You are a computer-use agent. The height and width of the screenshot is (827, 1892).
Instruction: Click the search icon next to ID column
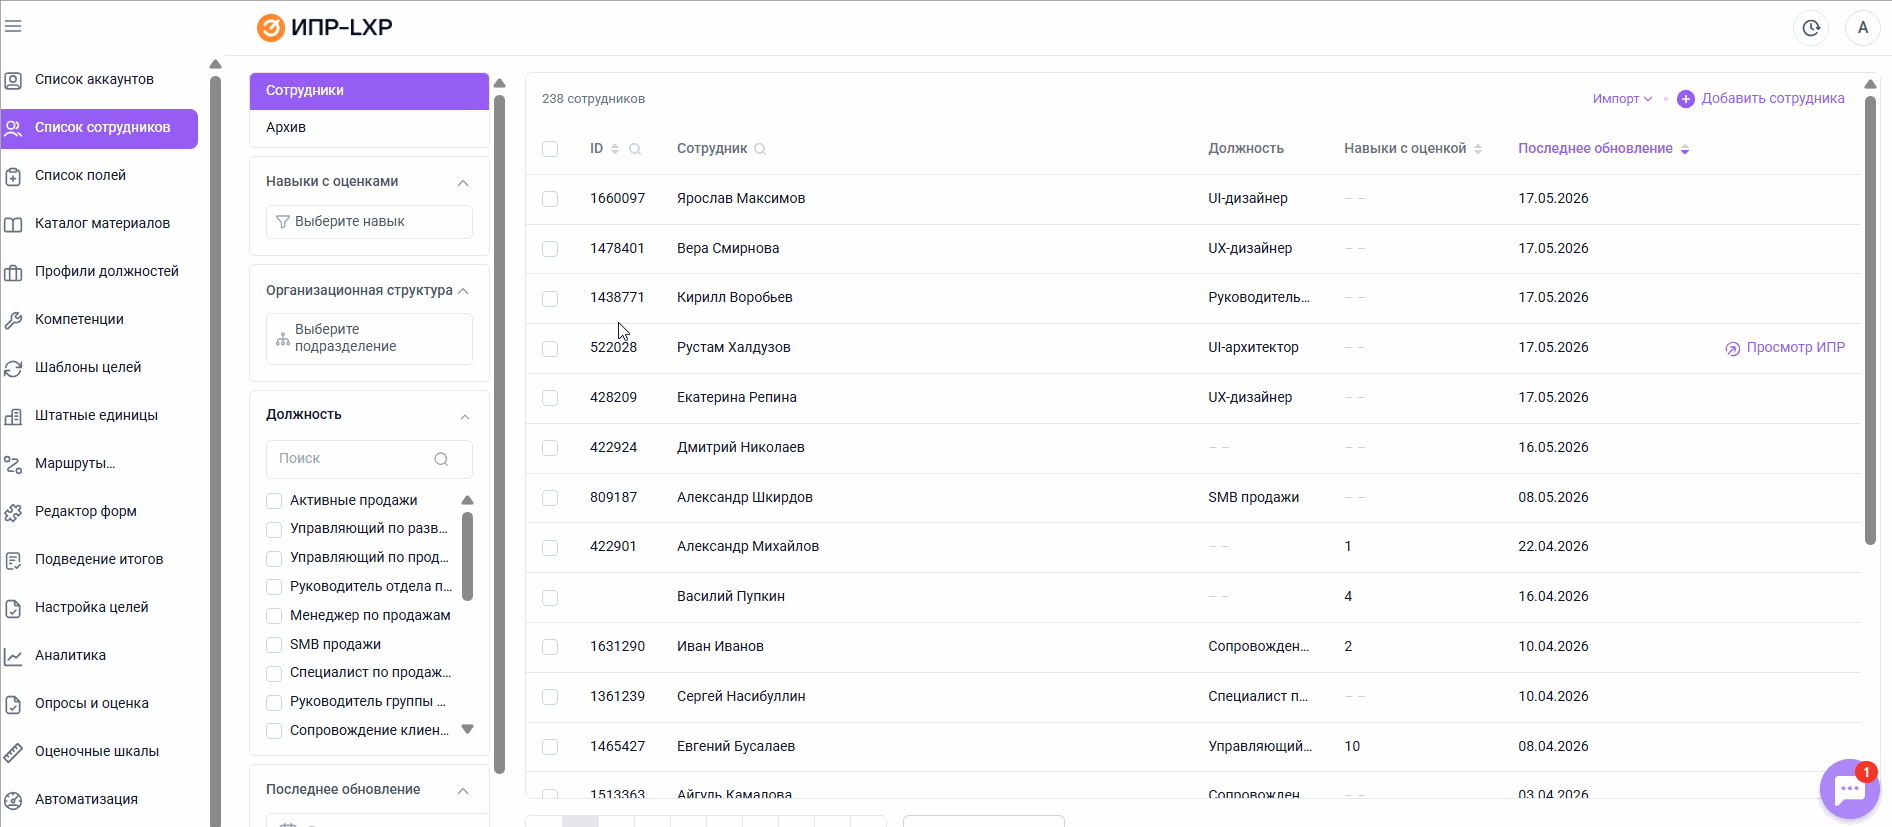(635, 149)
